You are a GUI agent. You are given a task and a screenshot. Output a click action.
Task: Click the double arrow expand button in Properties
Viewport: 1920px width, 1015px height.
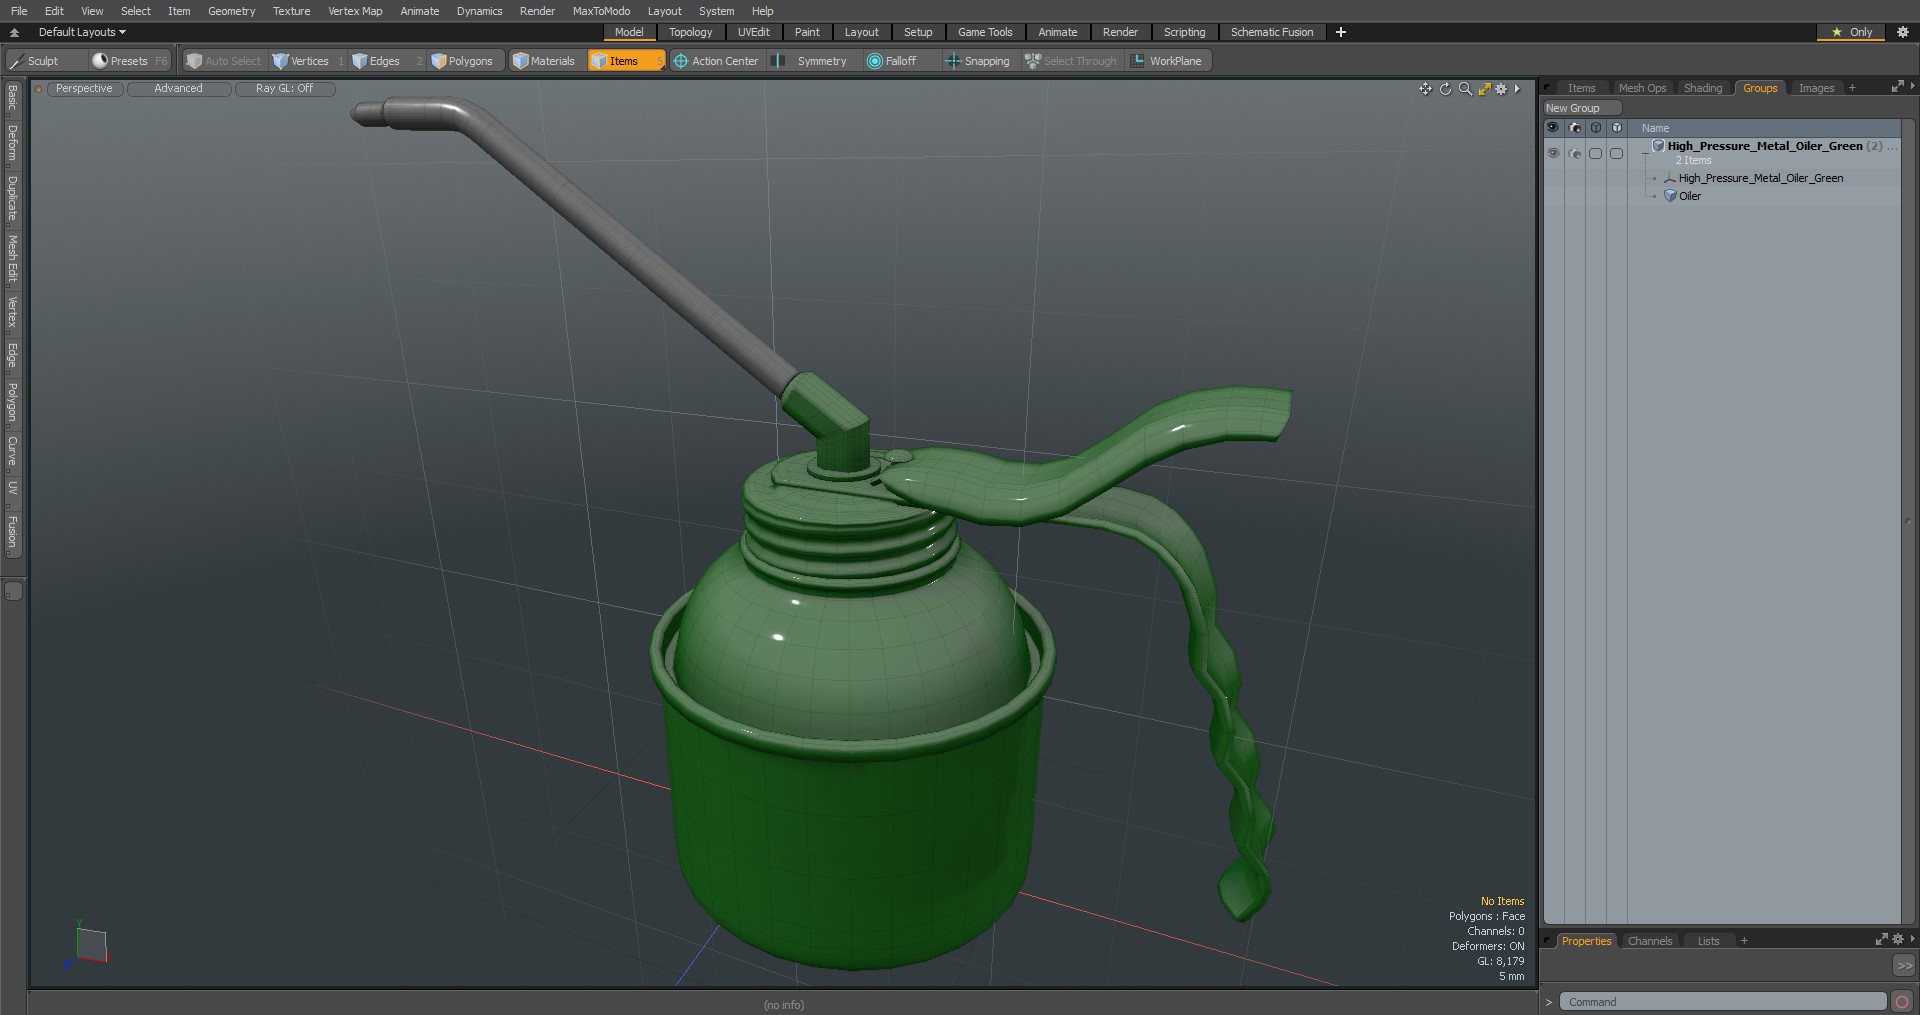click(x=1904, y=966)
